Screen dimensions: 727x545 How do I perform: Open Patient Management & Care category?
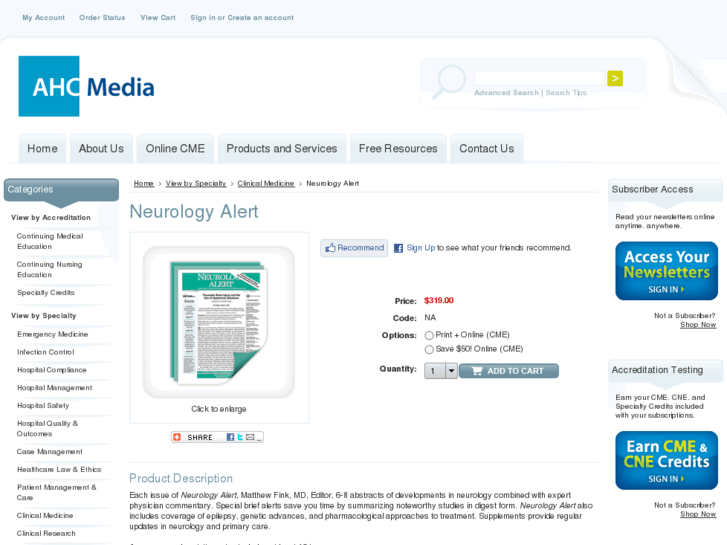pyautogui.click(x=57, y=493)
